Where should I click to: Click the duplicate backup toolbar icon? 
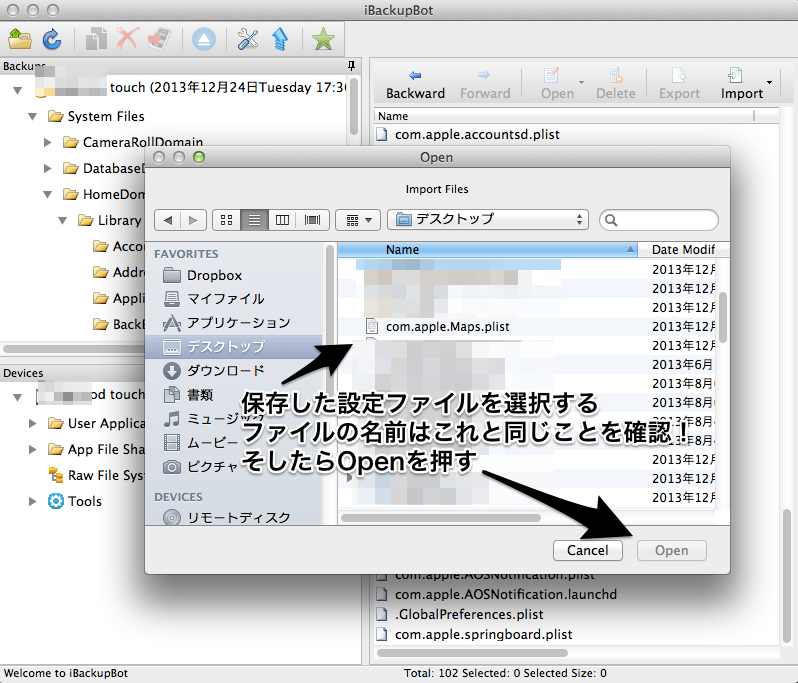tap(96, 39)
